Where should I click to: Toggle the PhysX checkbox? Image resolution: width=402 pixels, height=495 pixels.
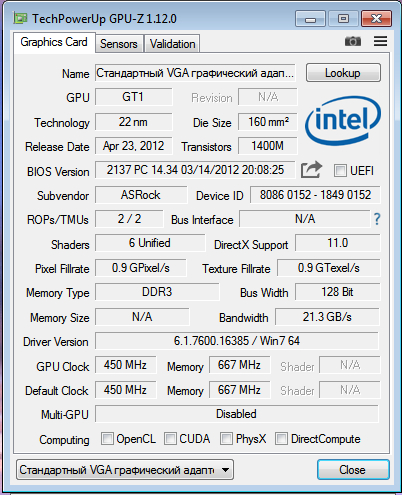point(226,439)
